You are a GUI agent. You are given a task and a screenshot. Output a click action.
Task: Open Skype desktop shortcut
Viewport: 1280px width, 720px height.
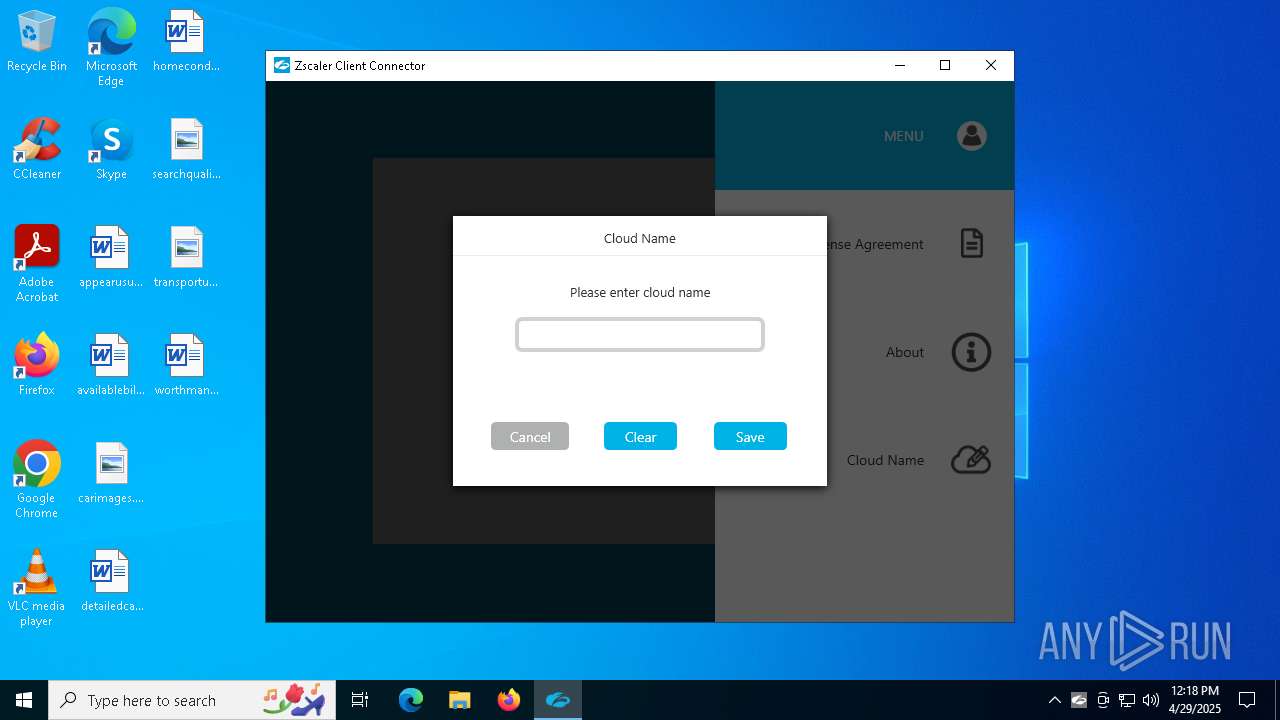(x=111, y=150)
